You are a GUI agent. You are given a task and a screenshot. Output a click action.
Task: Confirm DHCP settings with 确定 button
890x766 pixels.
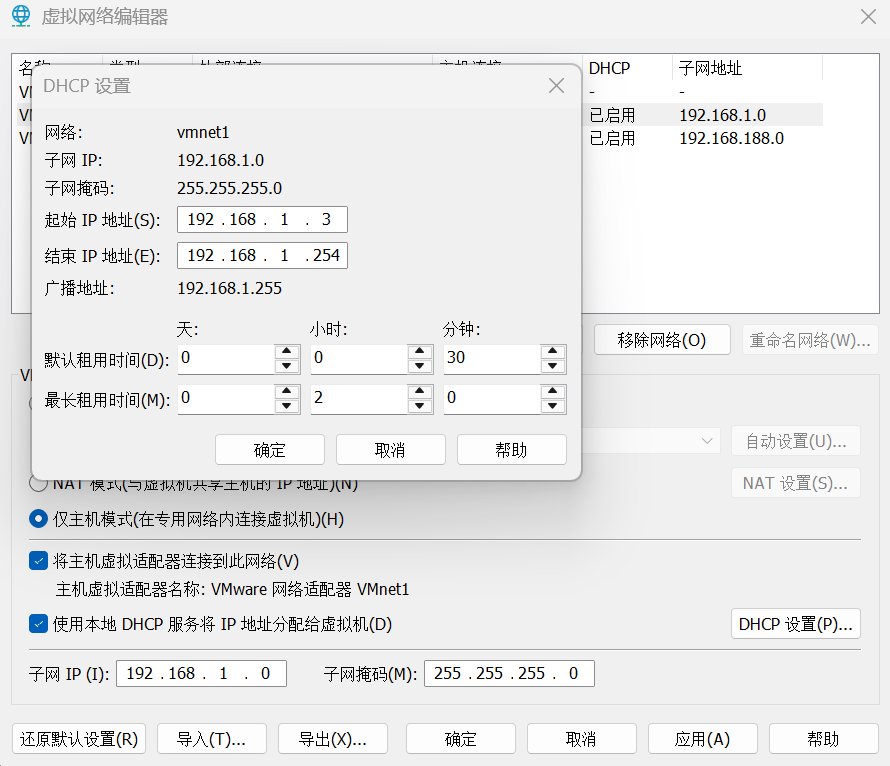[270, 450]
